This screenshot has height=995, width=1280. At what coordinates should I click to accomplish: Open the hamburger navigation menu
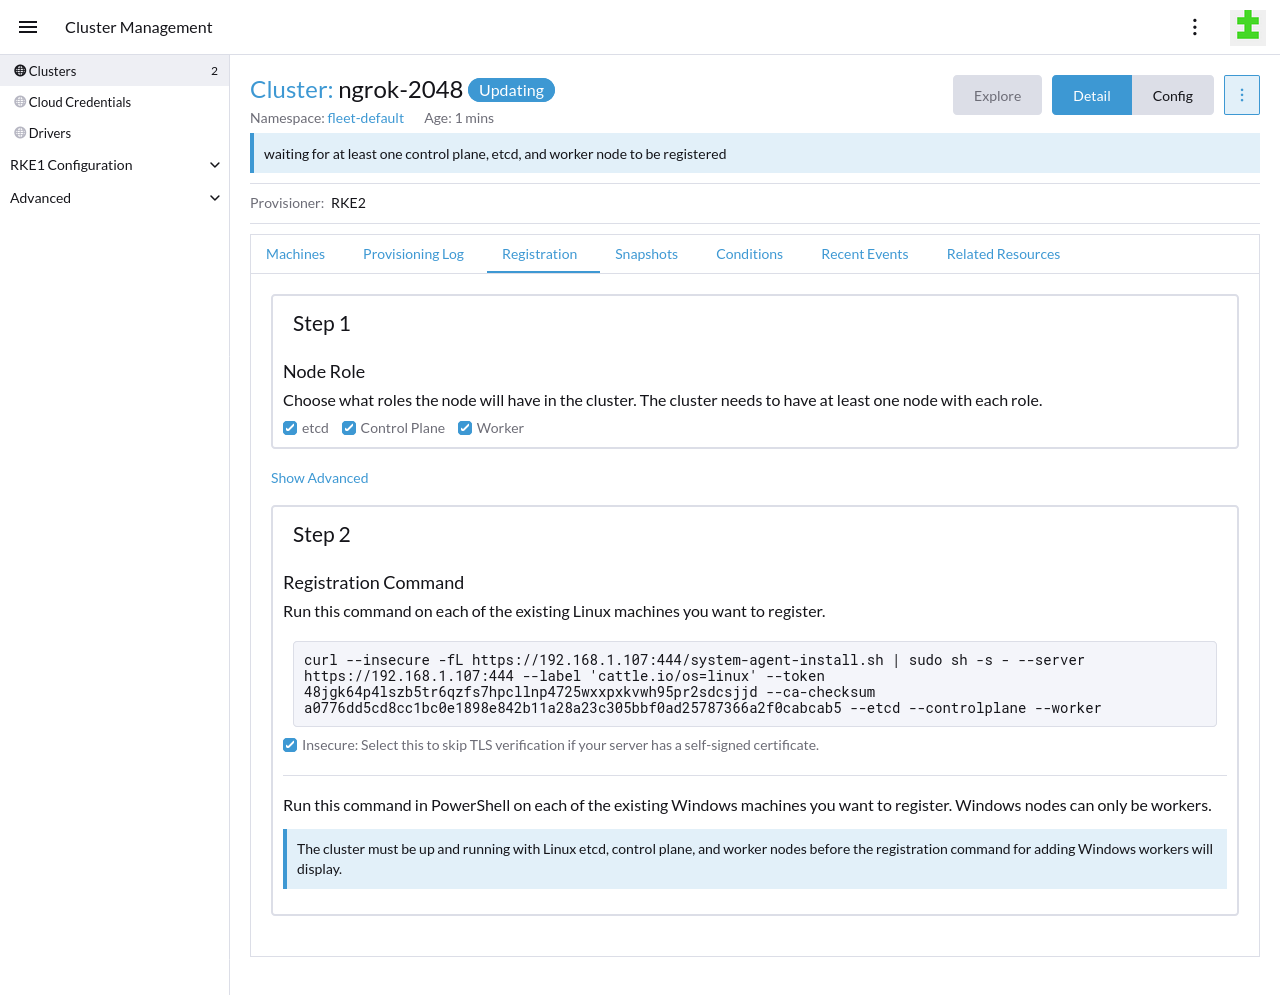click(x=27, y=27)
